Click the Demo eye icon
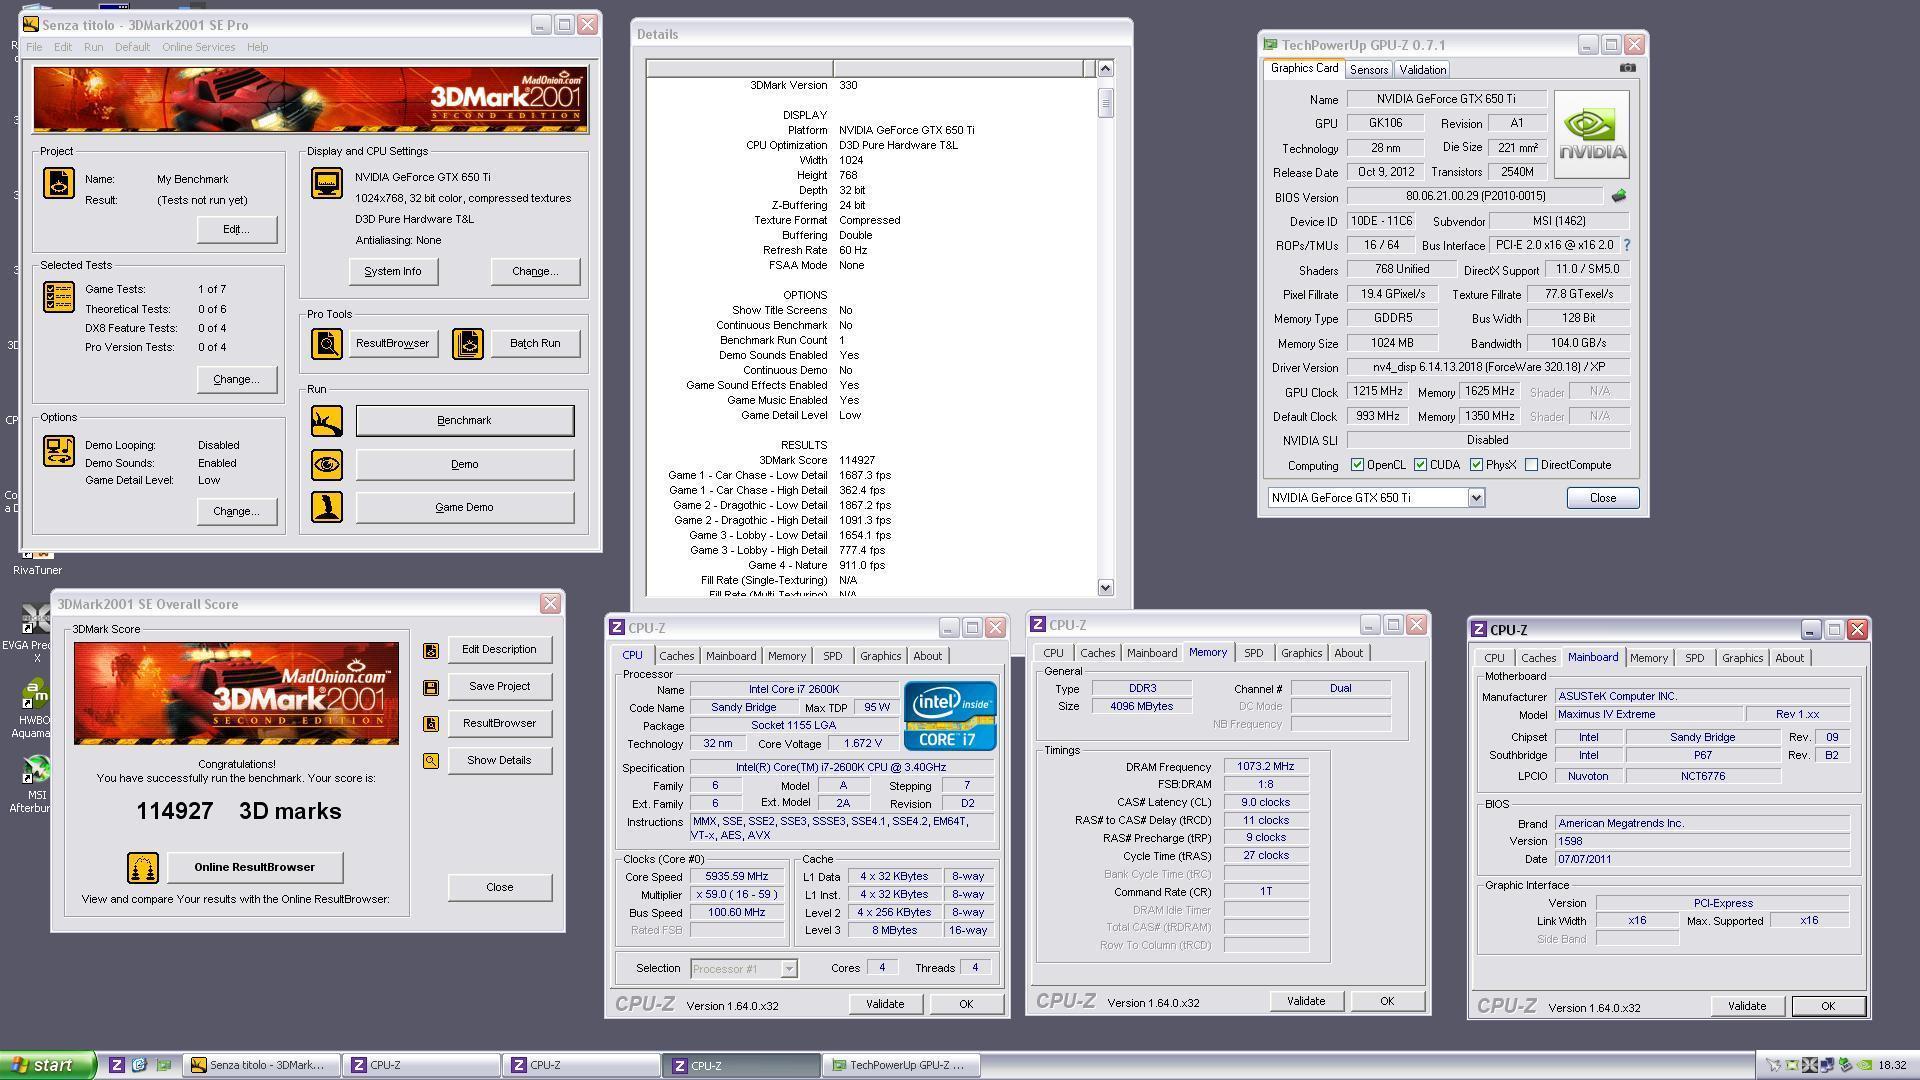Image resolution: width=1920 pixels, height=1080 pixels. (327, 464)
